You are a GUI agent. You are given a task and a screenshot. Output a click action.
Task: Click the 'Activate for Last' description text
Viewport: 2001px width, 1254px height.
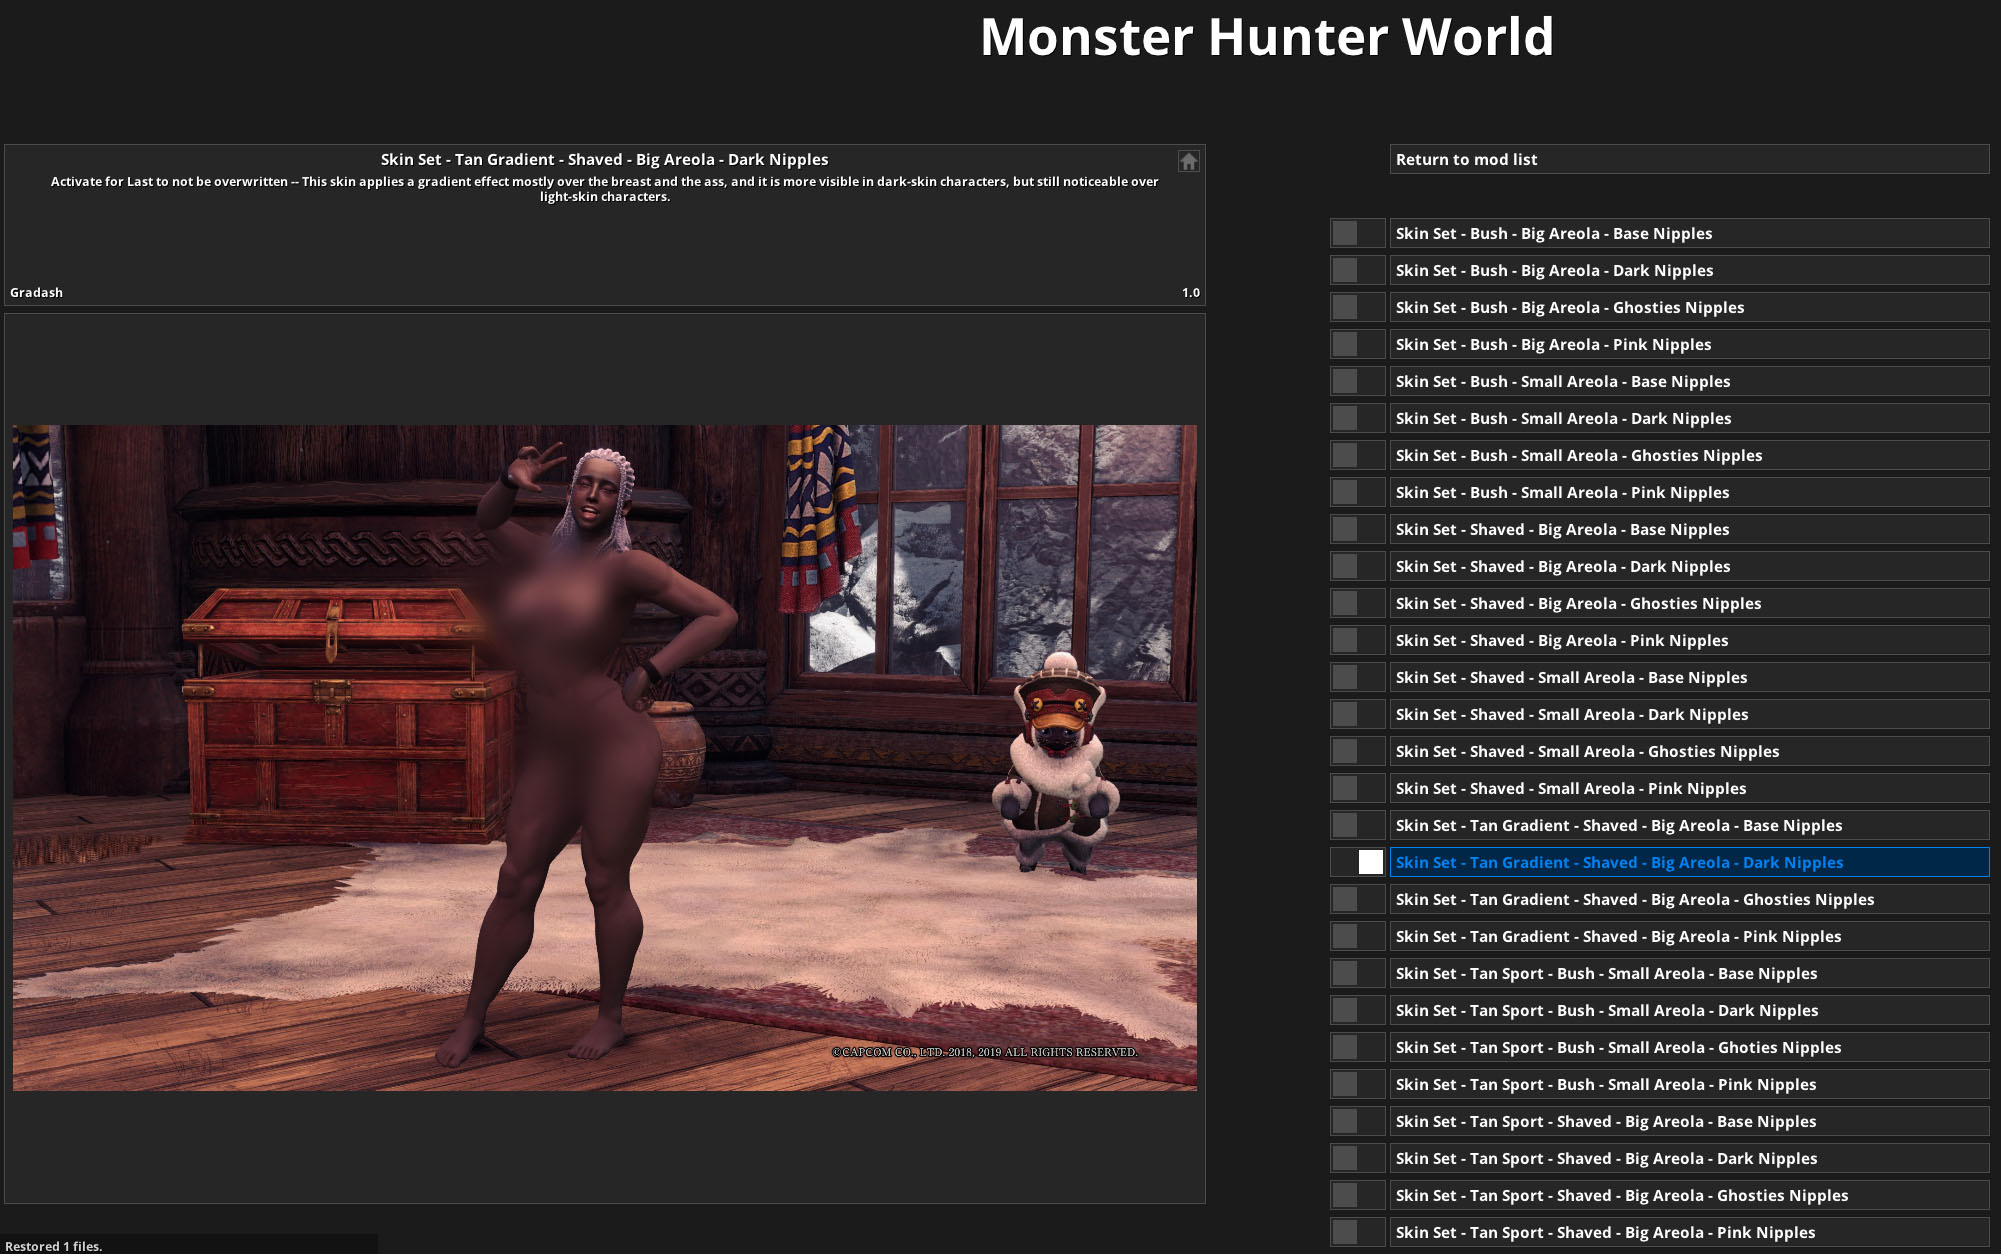click(x=604, y=189)
